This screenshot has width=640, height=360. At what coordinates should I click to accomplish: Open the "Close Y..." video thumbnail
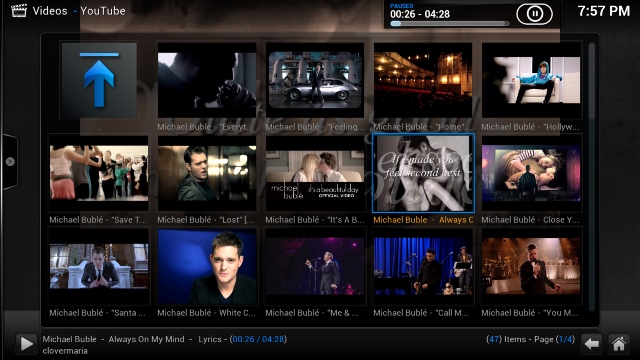(531, 173)
